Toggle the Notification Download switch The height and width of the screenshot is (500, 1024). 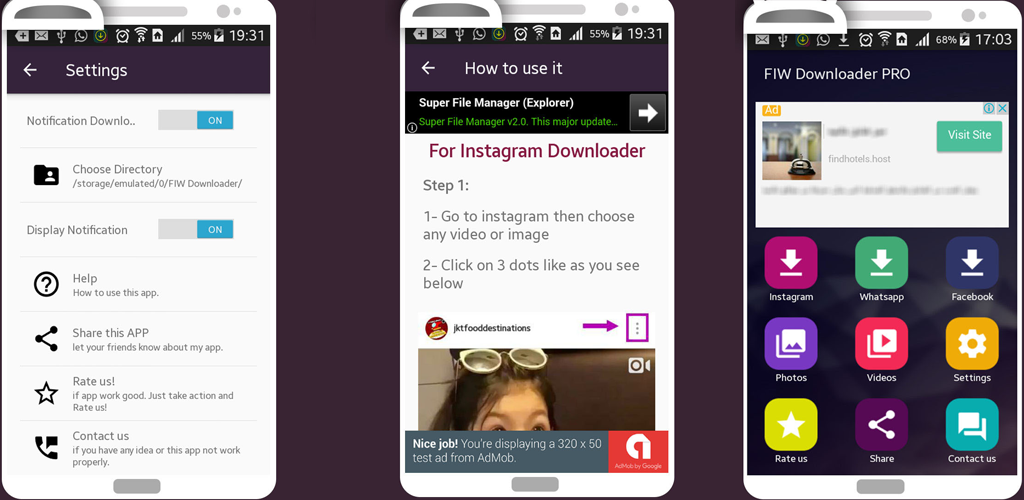click(x=196, y=120)
